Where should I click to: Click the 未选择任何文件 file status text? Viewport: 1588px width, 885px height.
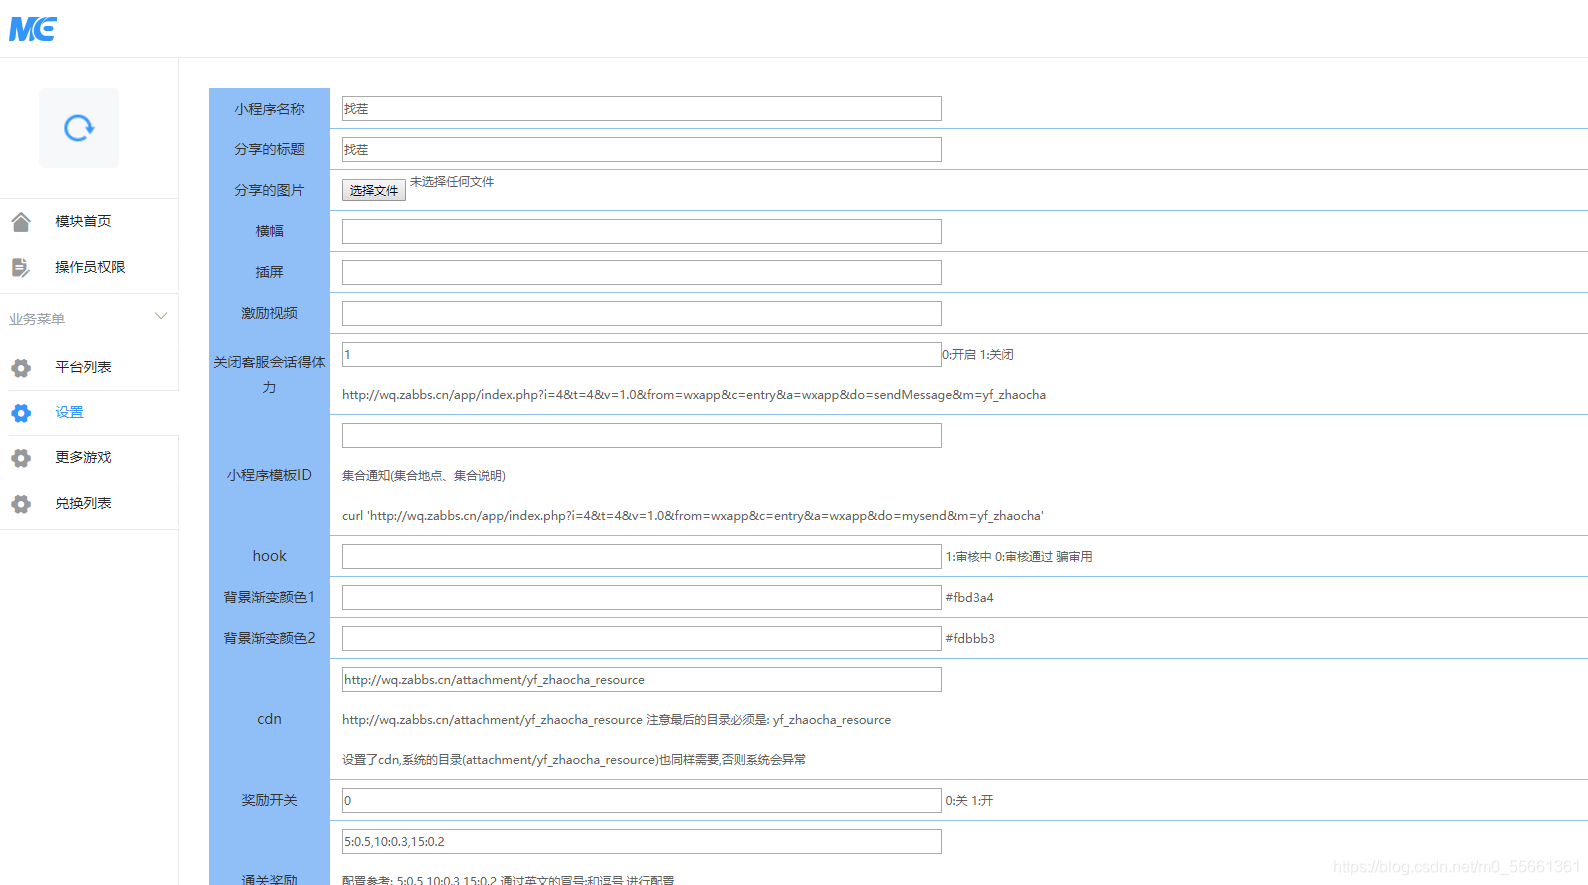[452, 182]
